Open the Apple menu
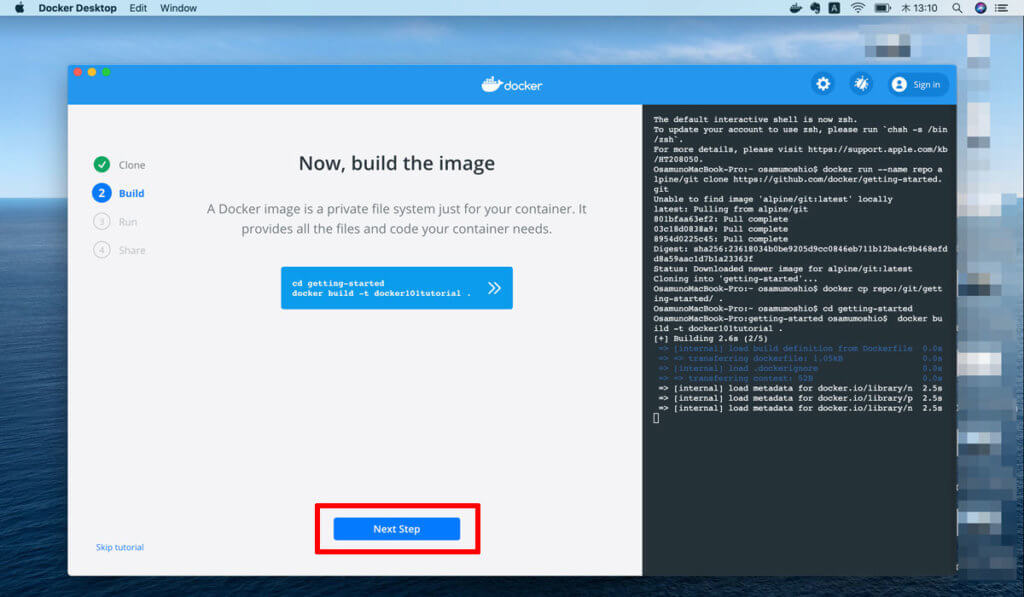This screenshot has height=597, width=1024. pyautogui.click(x=18, y=8)
